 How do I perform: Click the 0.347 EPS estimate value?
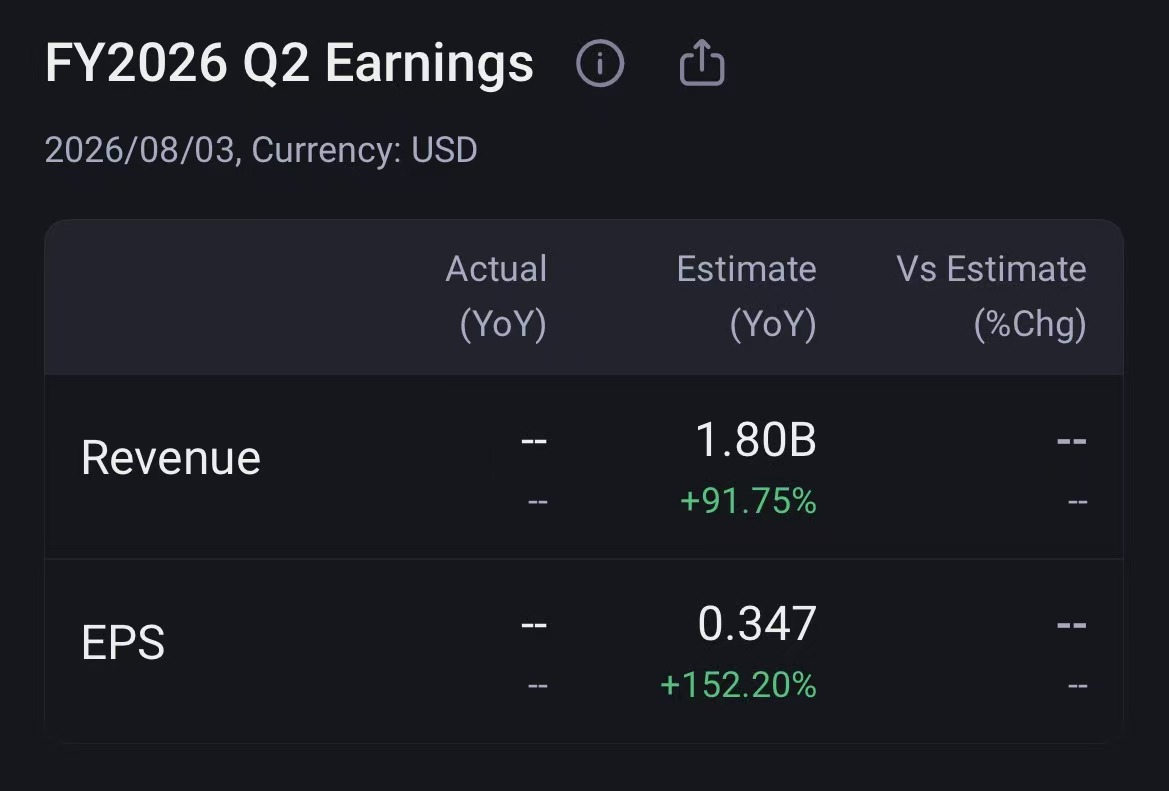click(x=757, y=624)
